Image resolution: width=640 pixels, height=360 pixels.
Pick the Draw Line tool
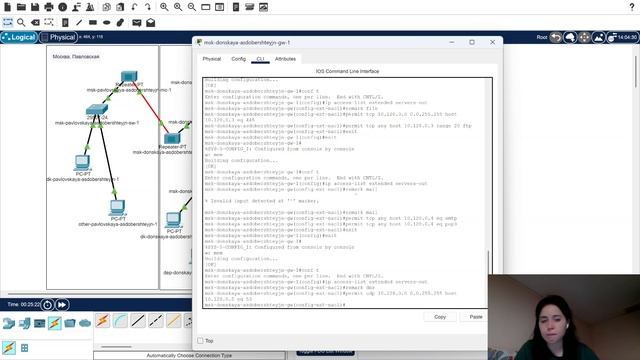(x=79, y=22)
